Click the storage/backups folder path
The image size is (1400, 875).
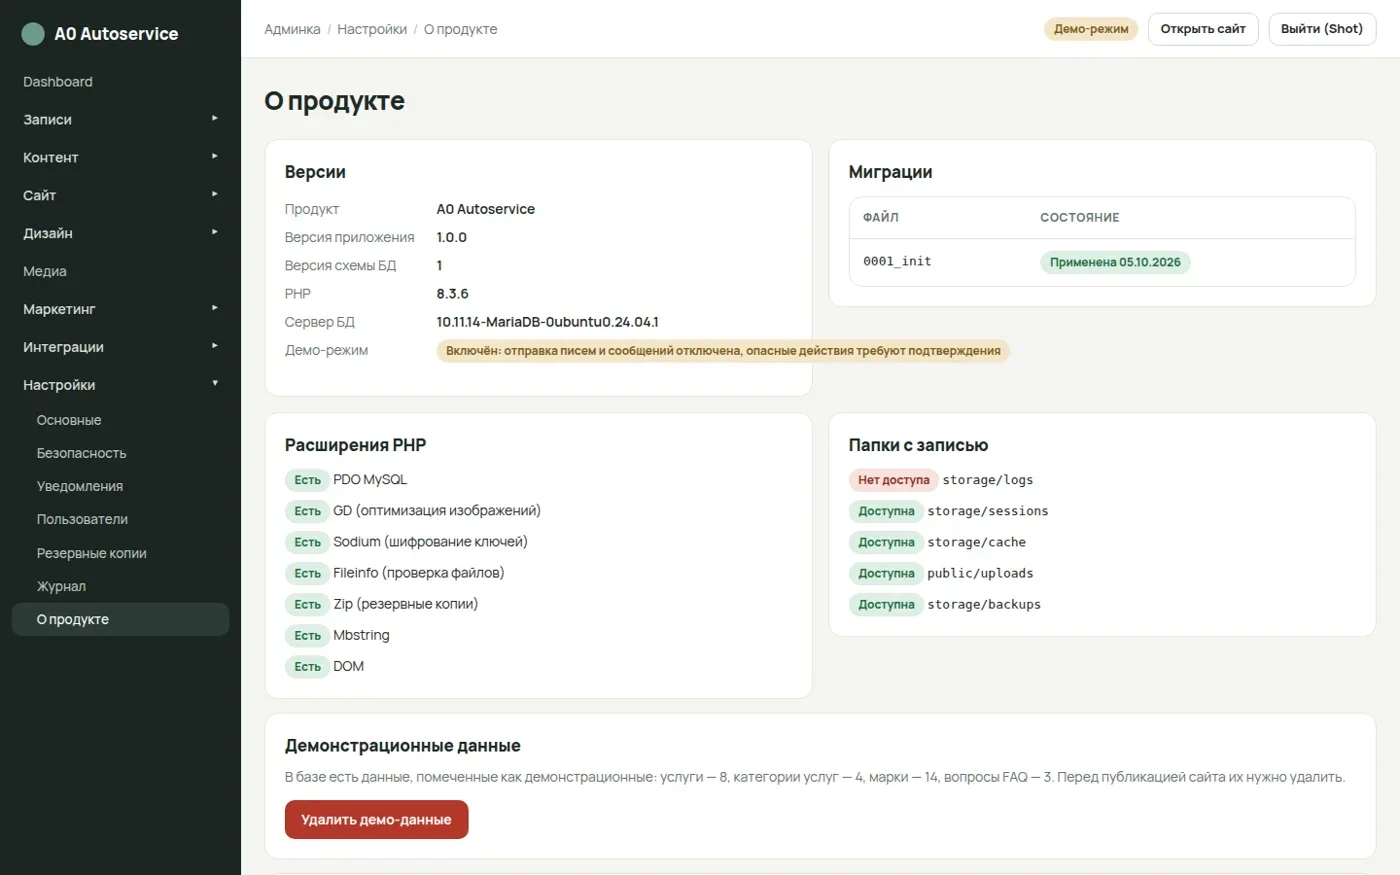(984, 604)
